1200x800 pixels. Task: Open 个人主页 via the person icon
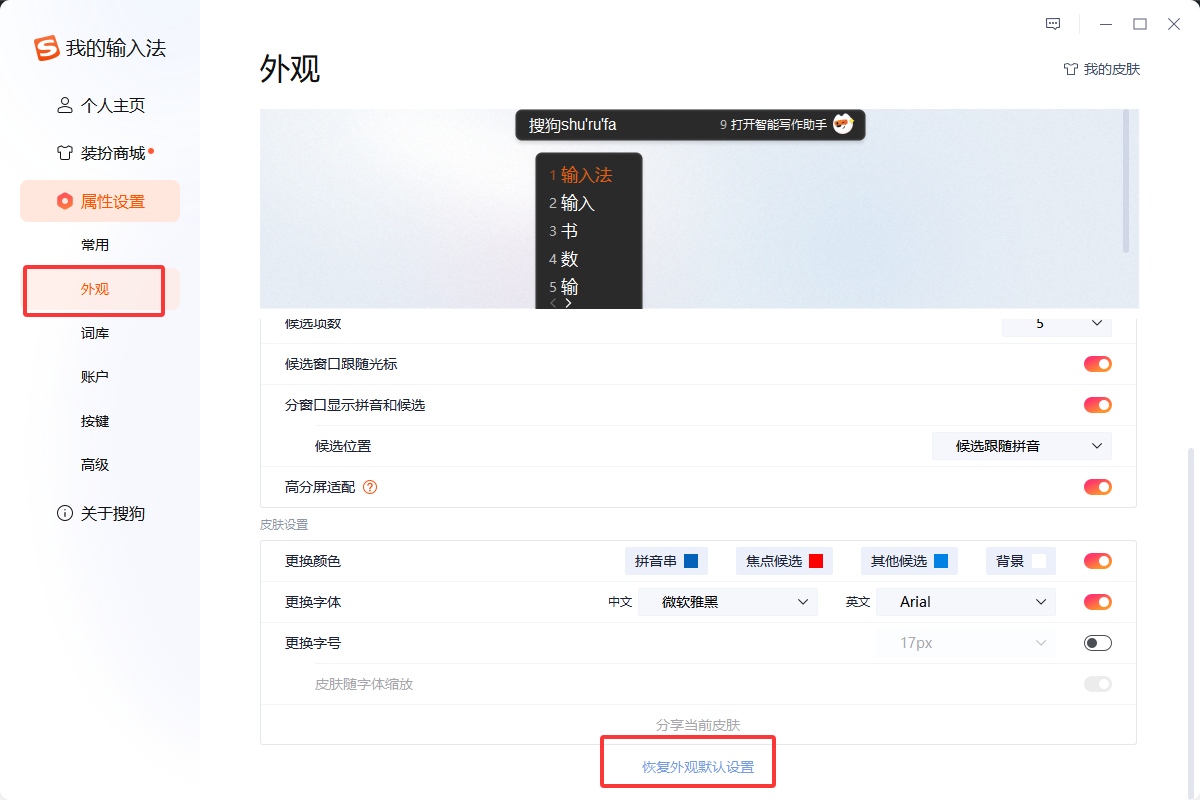pos(62,104)
